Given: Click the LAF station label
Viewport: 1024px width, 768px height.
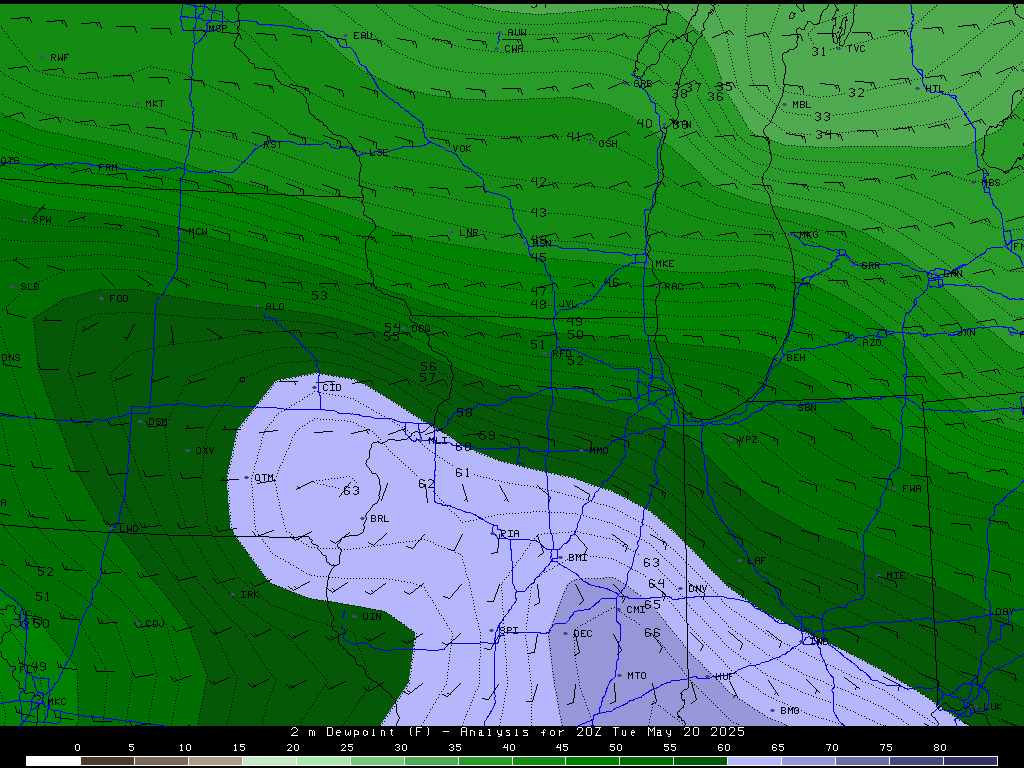Looking at the screenshot, I should click(x=756, y=561).
